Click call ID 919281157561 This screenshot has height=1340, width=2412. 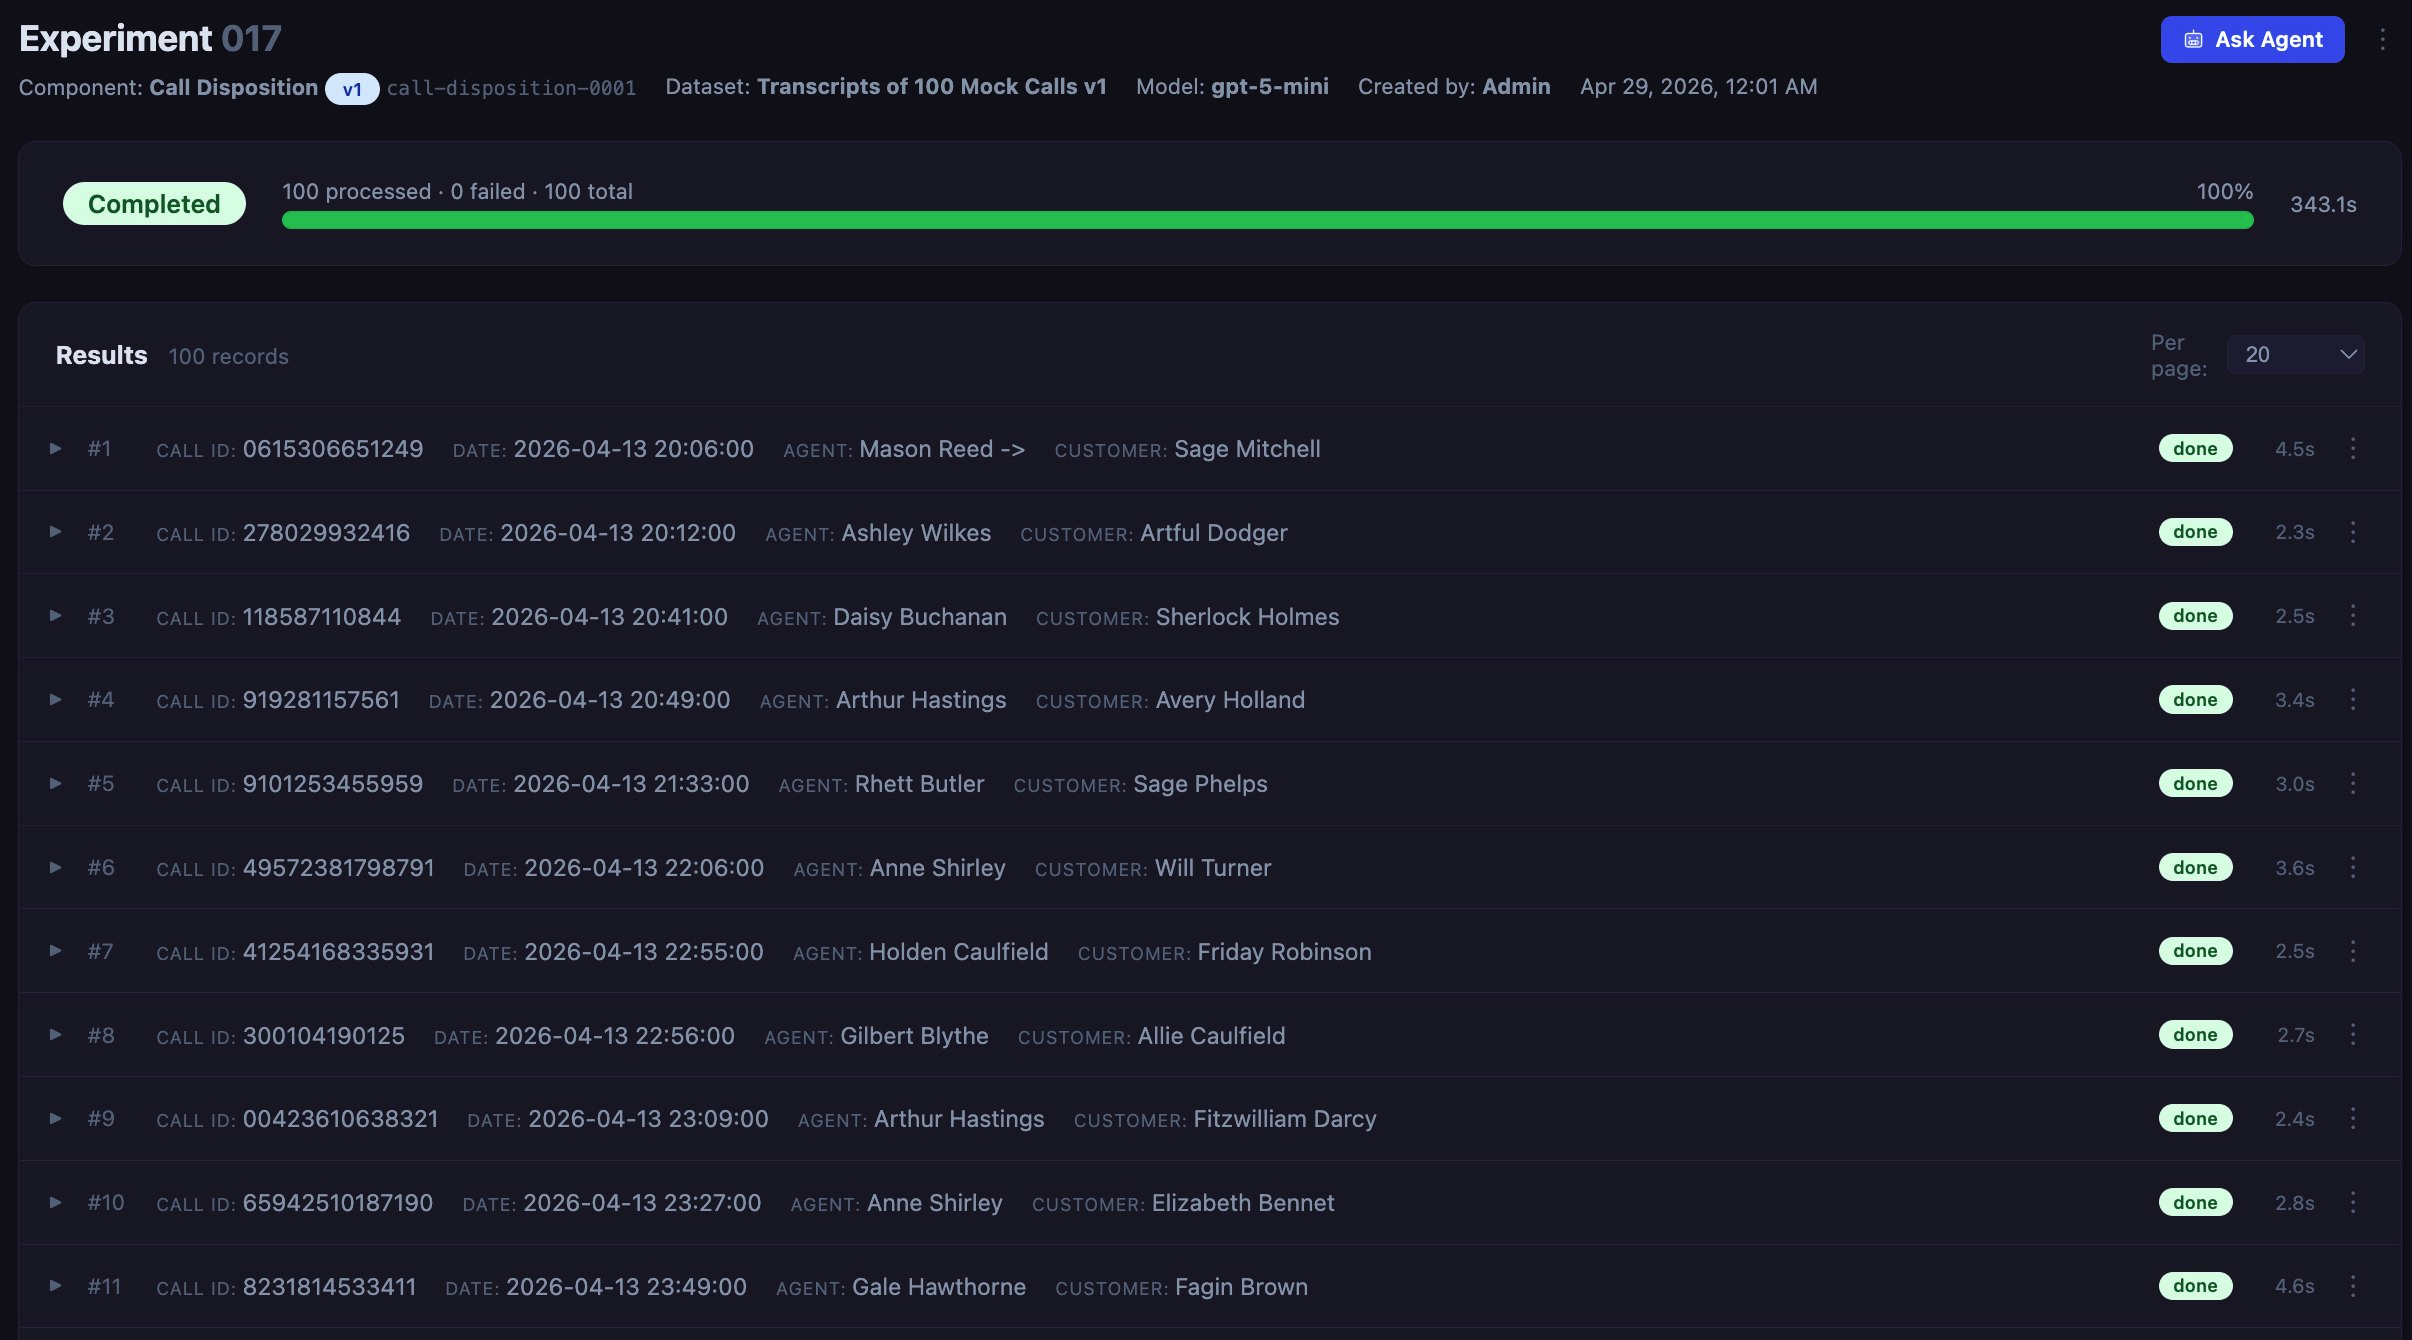[x=321, y=700]
